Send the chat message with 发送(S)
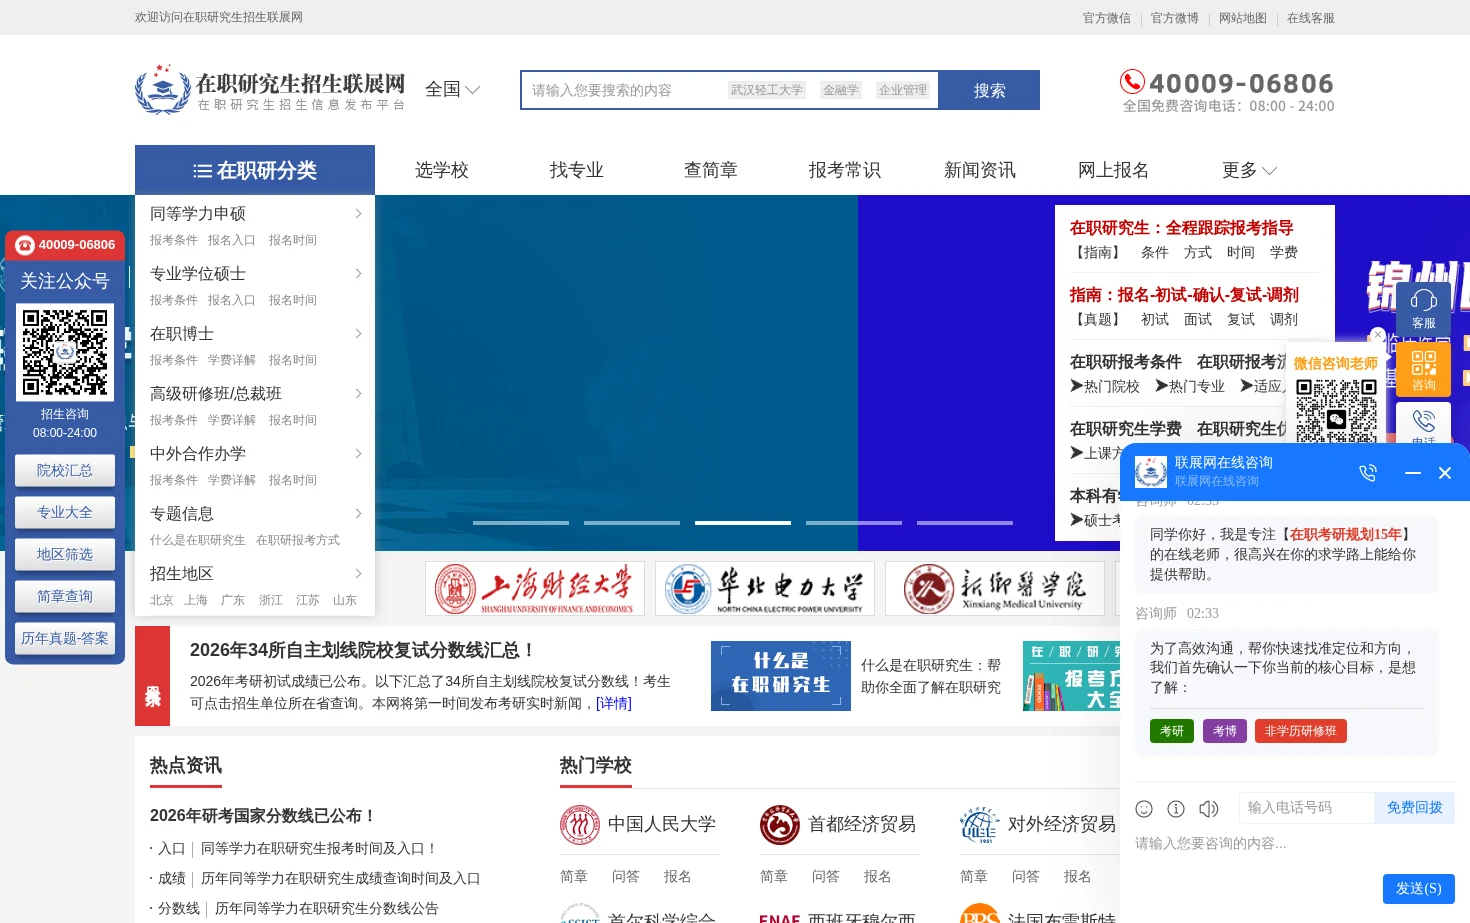Image resolution: width=1470 pixels, height=923 pixels. pyautogui.click(x=1419, y=888)
